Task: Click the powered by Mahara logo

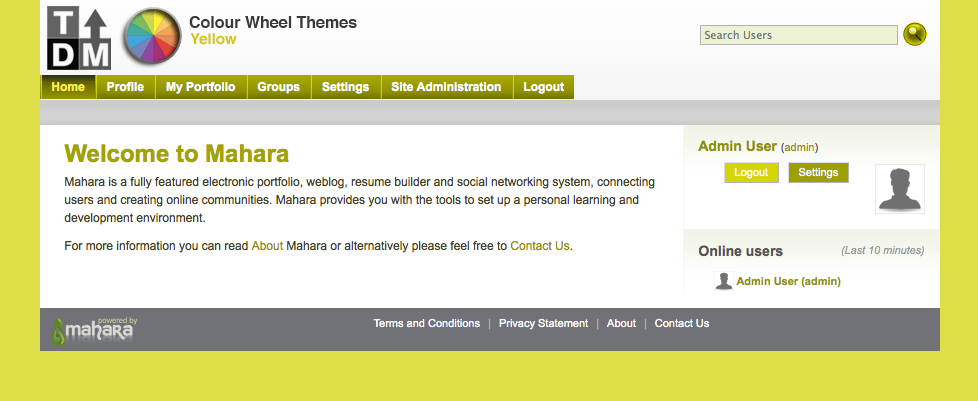Action: [95, 330]
